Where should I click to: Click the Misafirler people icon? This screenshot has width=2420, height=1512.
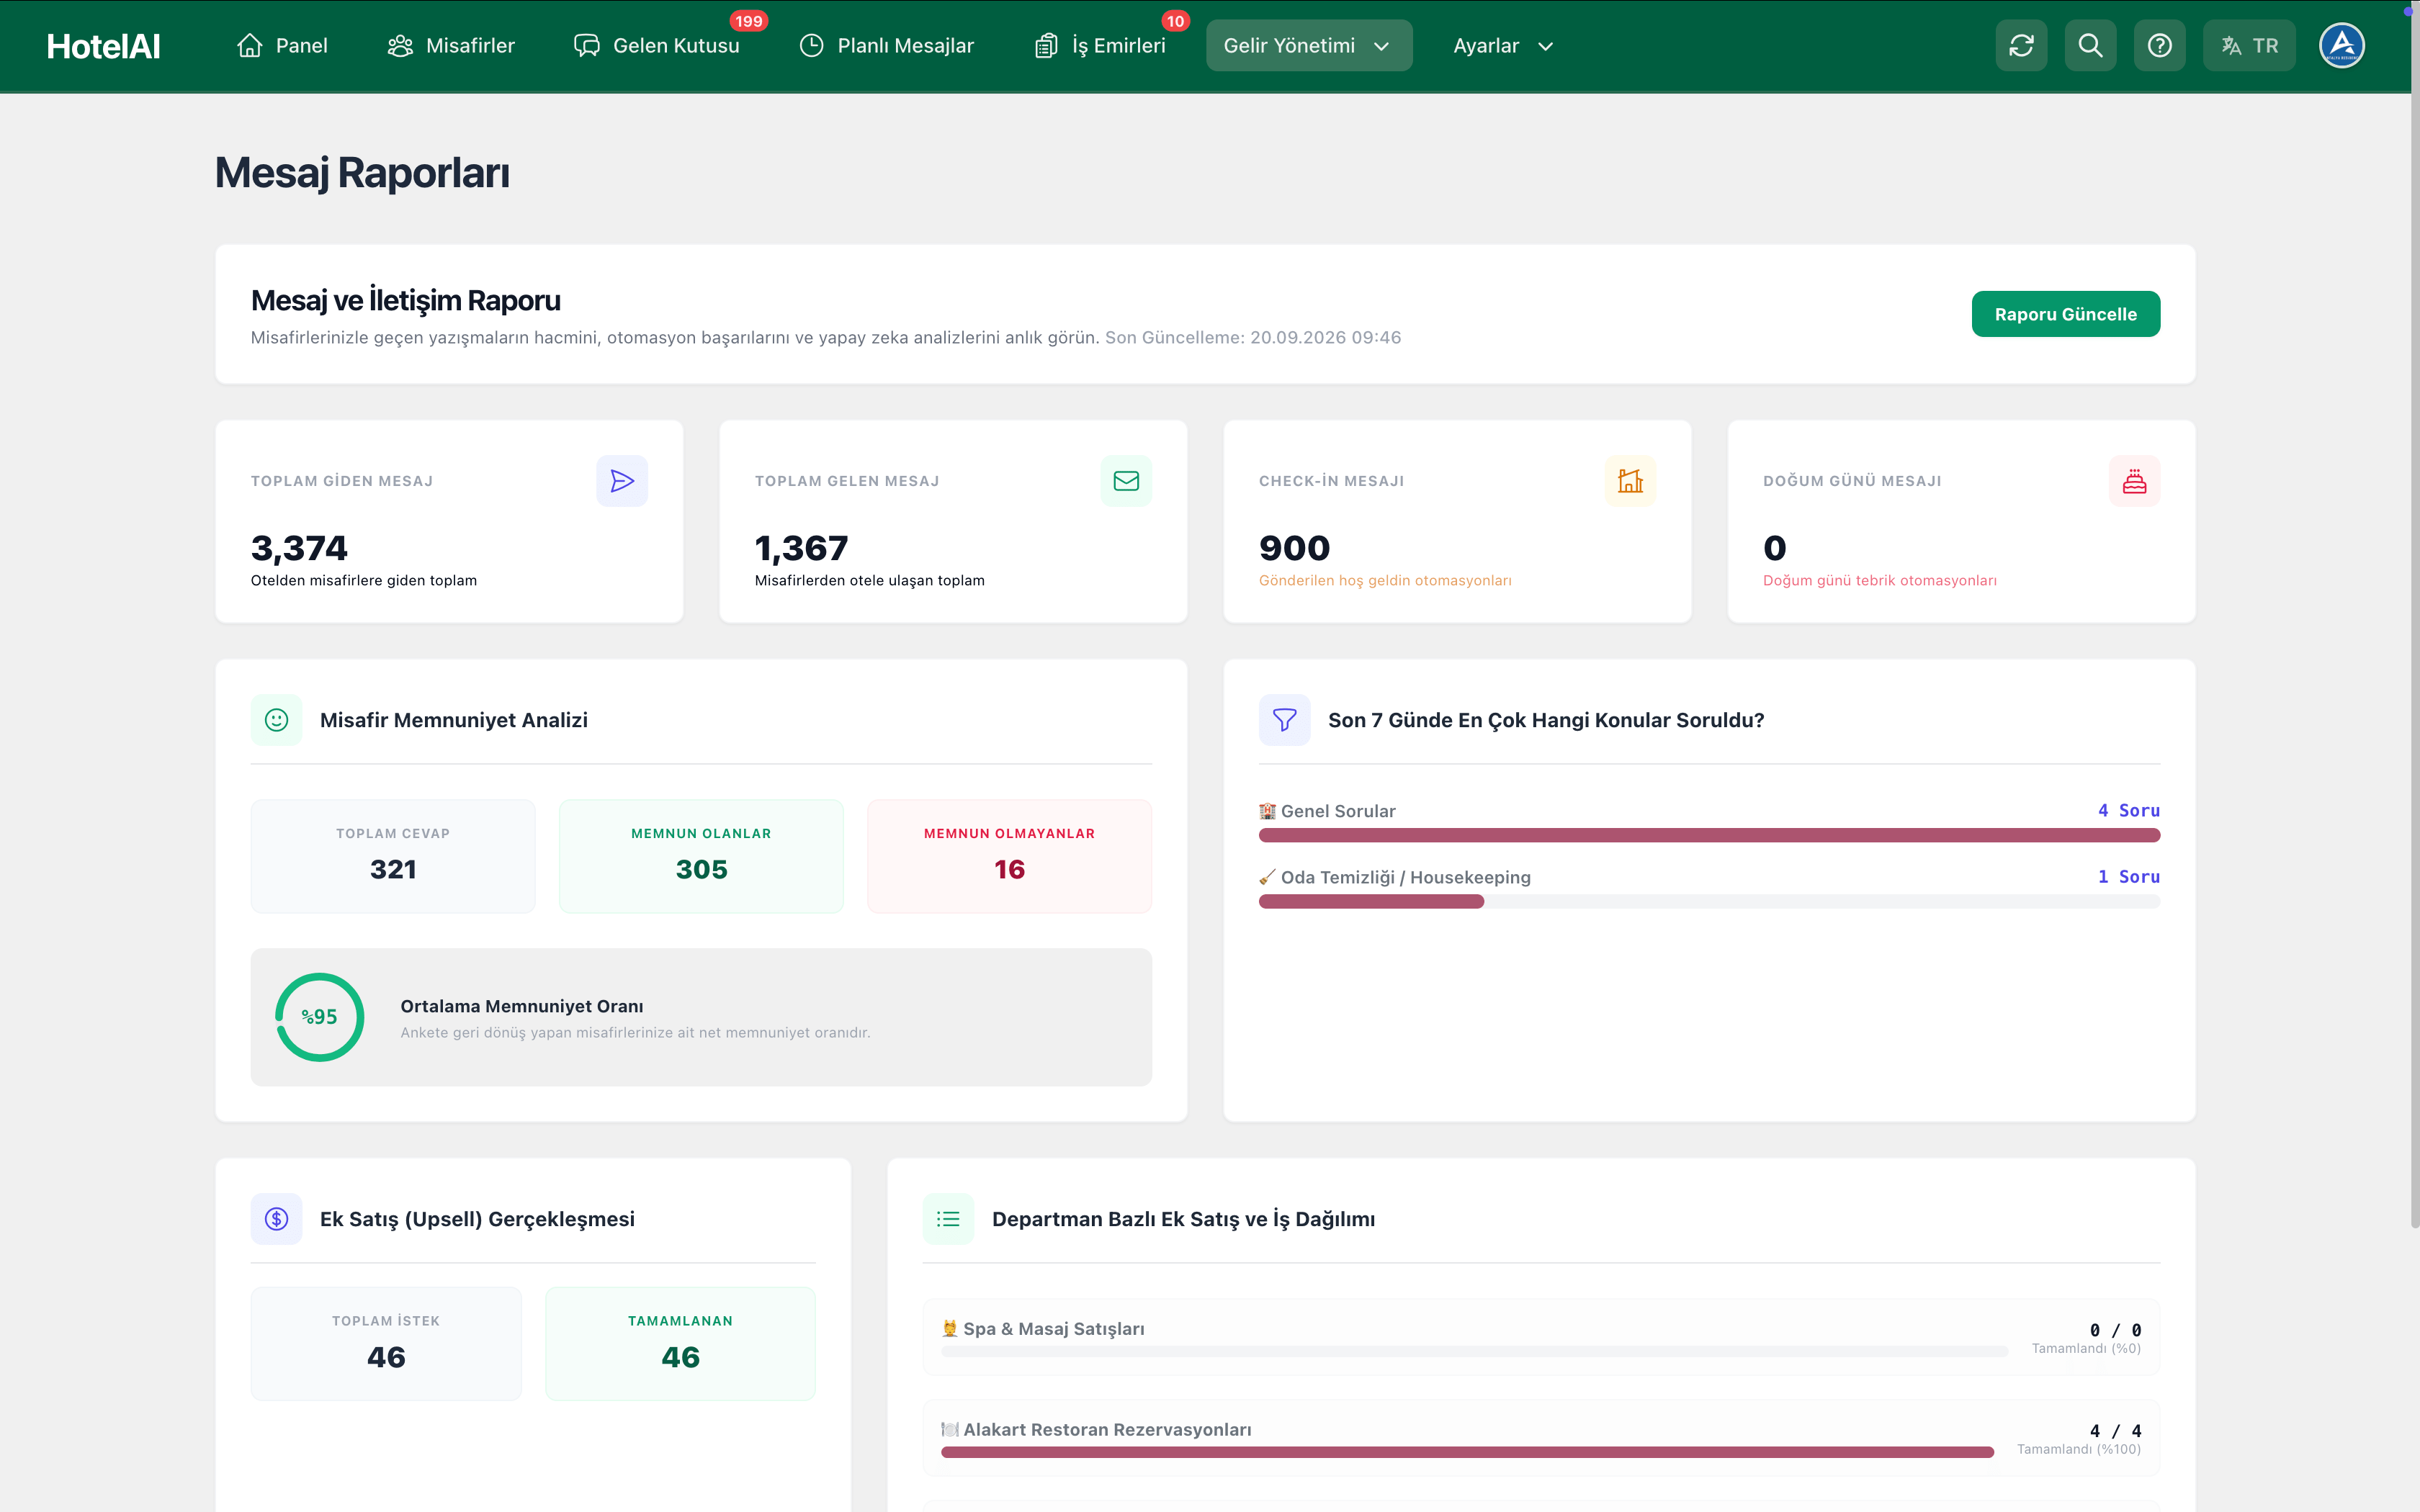click(400, 46)
